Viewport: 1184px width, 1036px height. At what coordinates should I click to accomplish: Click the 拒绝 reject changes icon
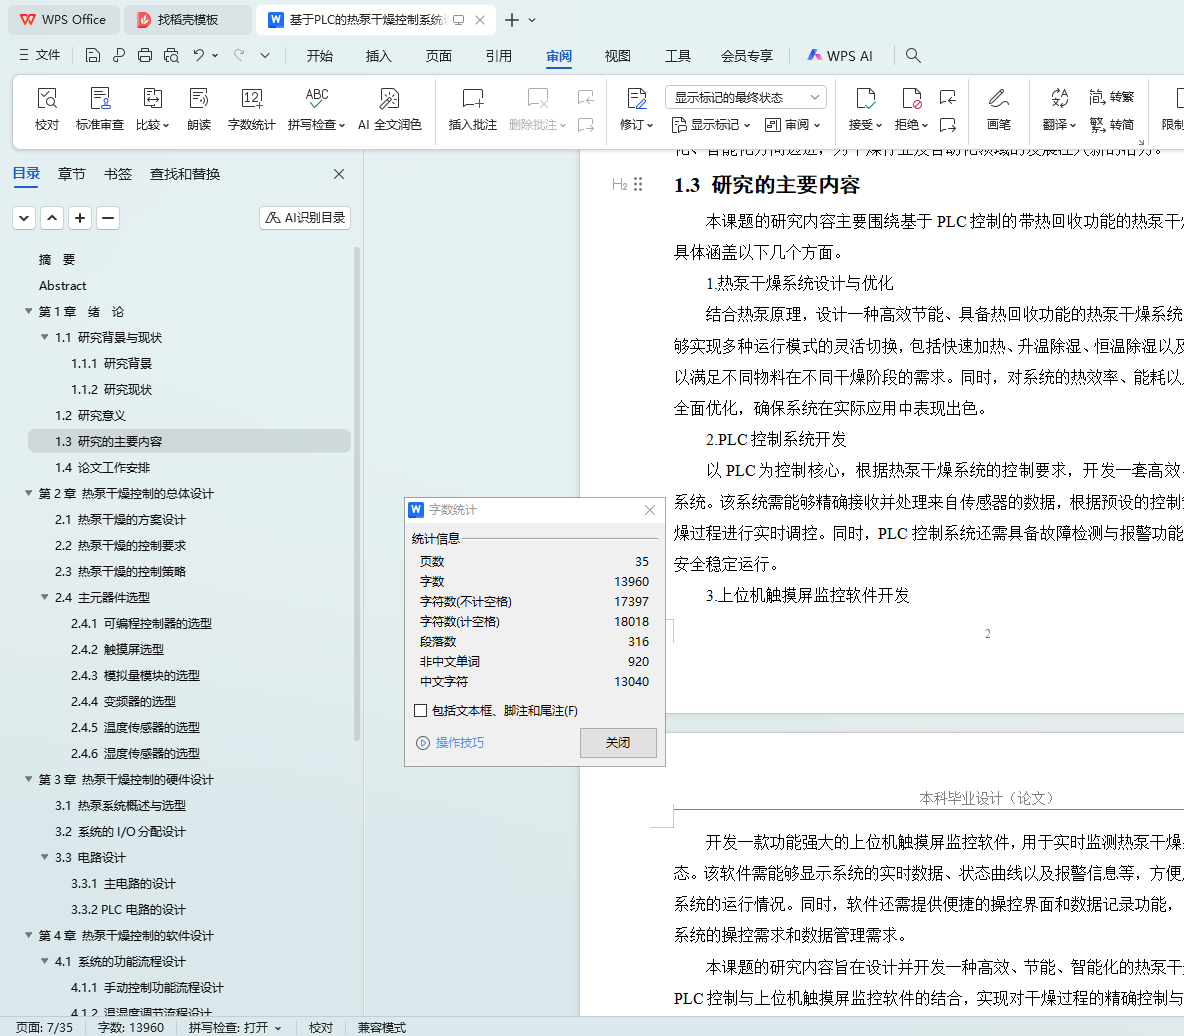coord(911,99)
